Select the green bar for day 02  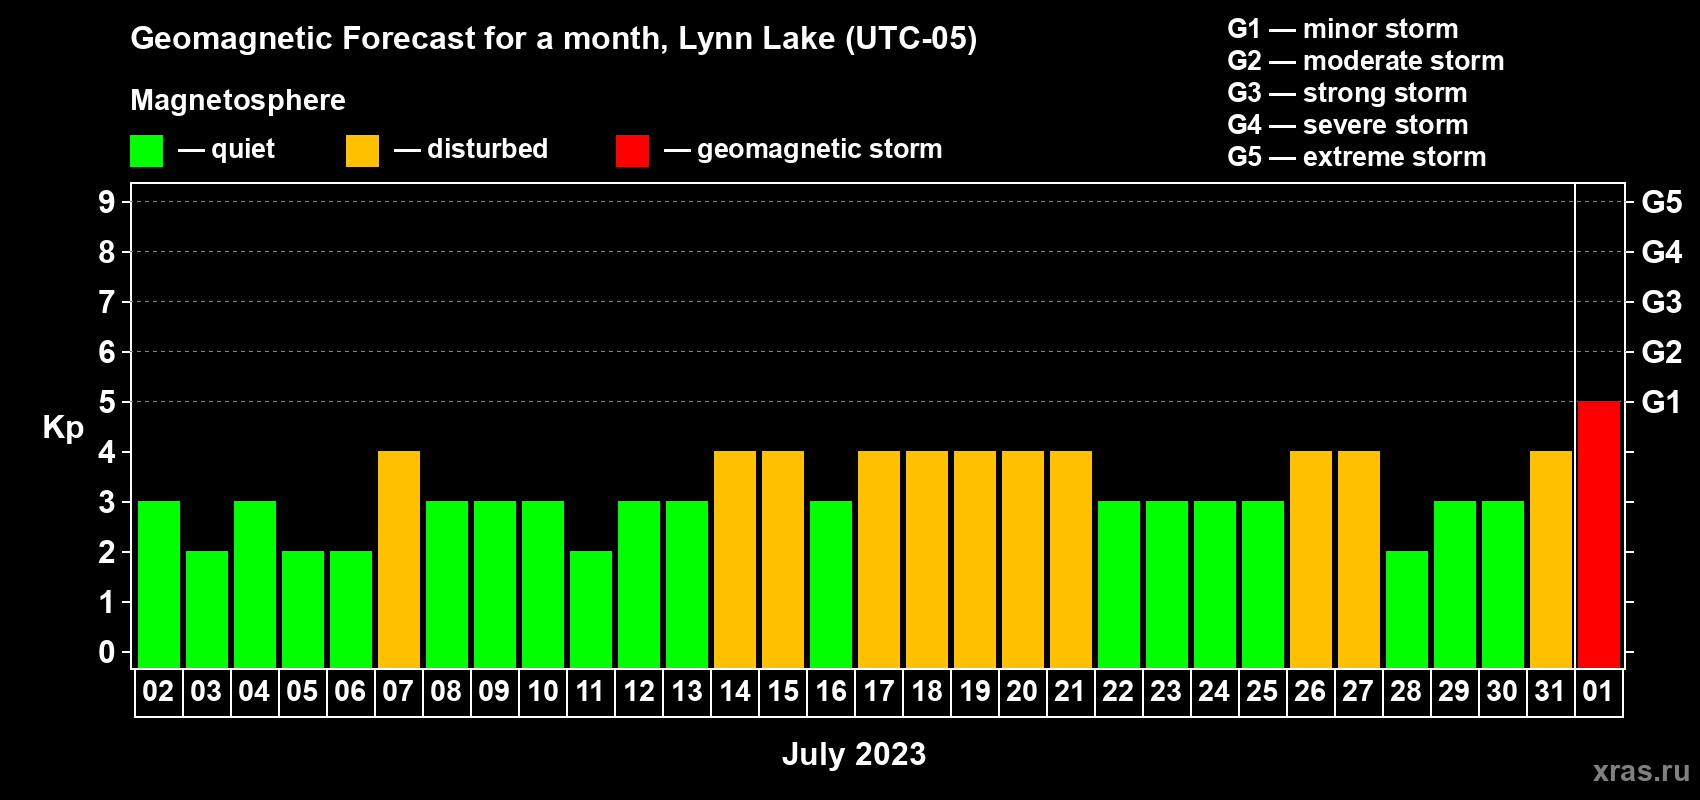point(159,584)
